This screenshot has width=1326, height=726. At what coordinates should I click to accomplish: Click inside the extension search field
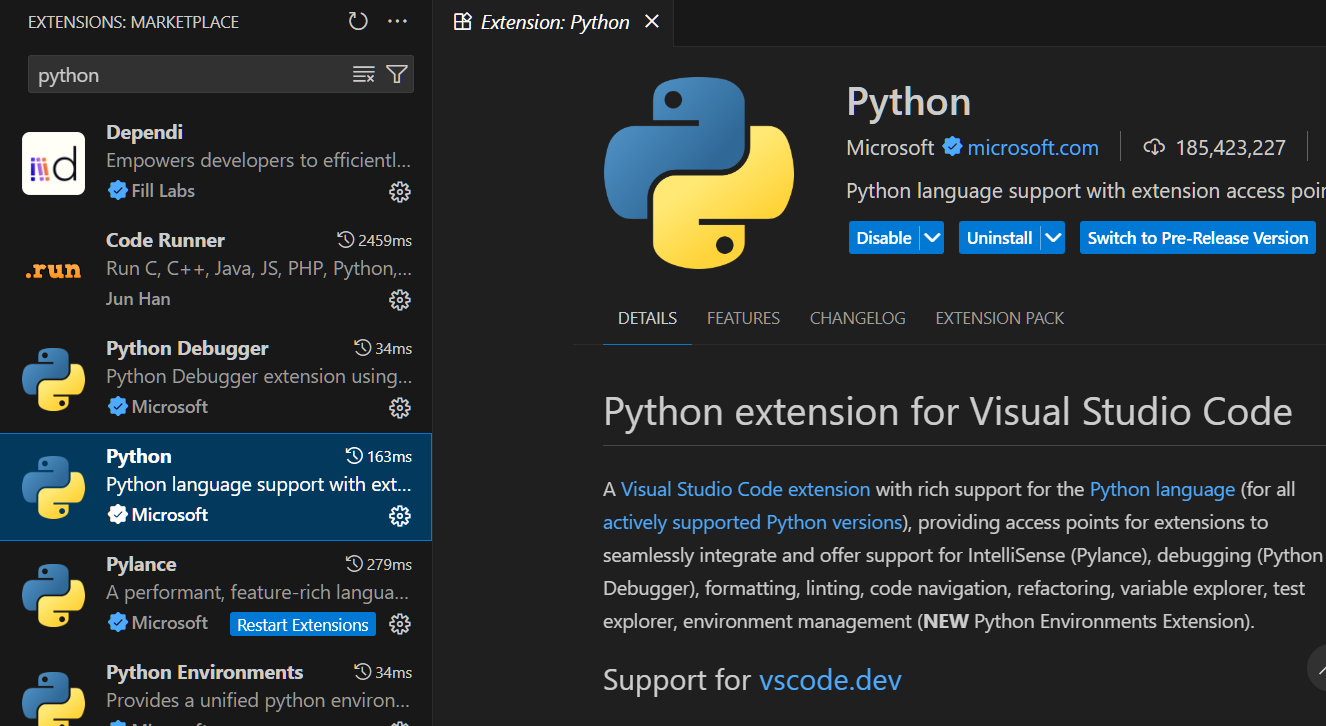point(180,74)
